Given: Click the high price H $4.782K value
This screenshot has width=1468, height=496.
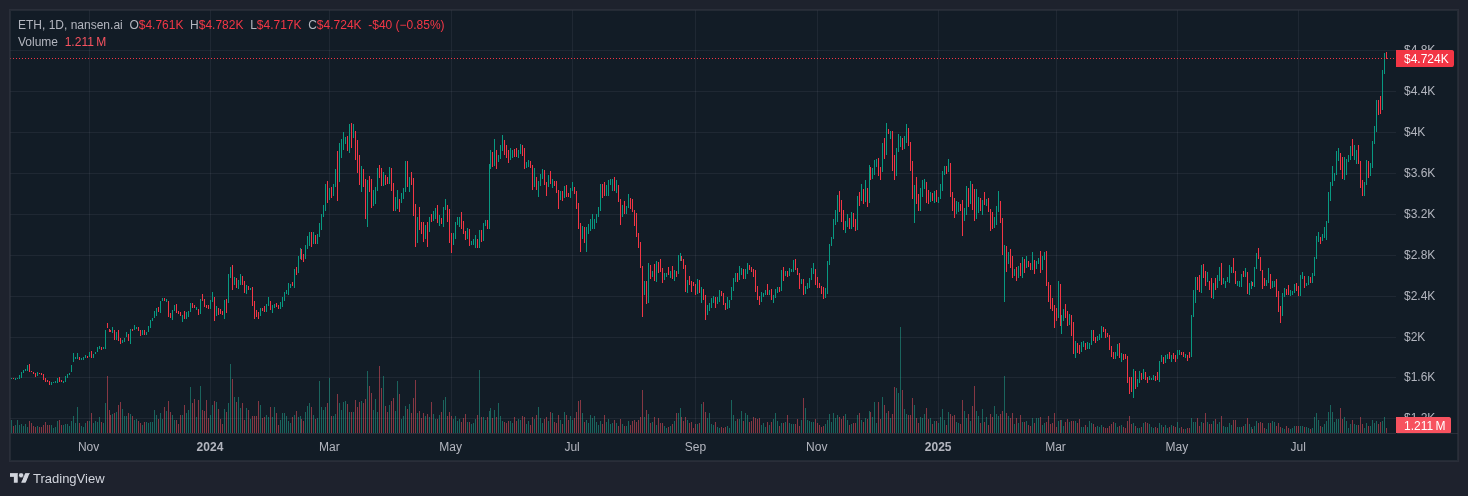Looking at the screenshot, I should pyautogui.click(x=220, y=25).
